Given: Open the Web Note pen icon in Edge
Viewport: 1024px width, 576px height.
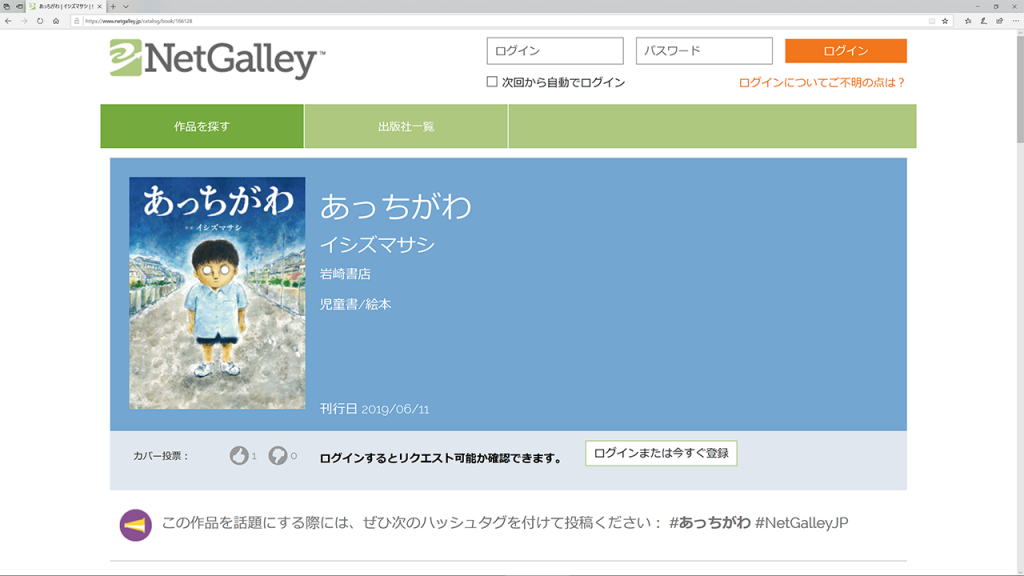Looking at the screenshot, I should (x=983, y=21).
